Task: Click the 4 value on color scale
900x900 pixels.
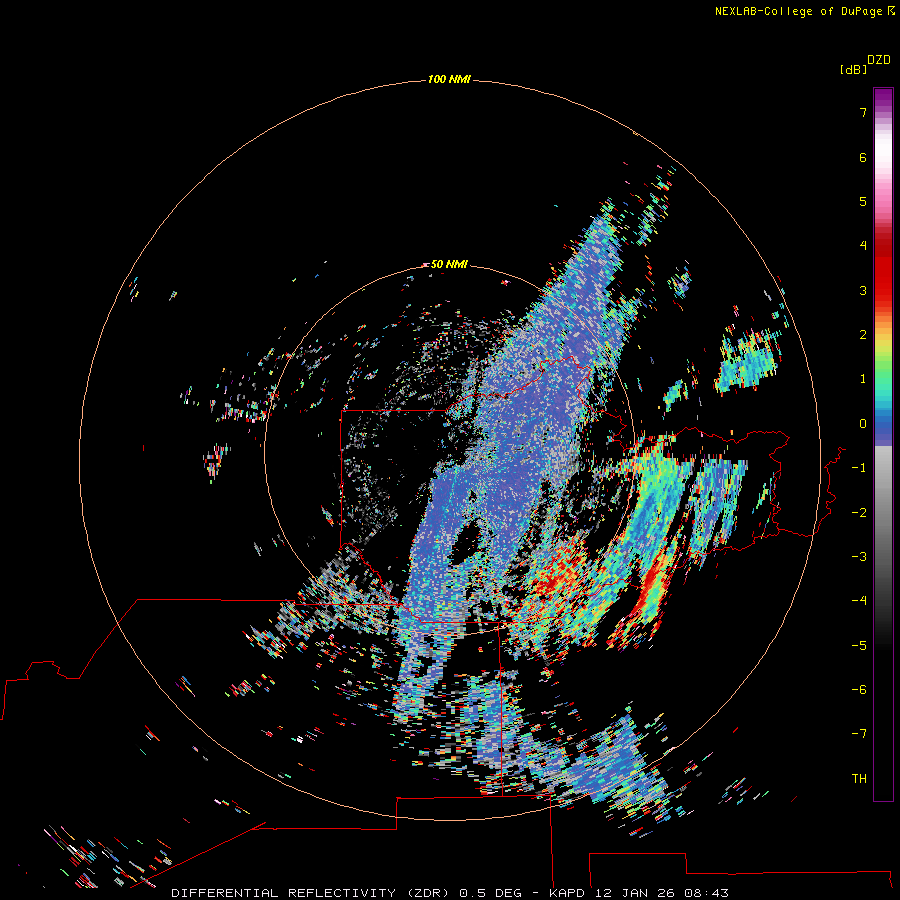Action: click(x=863, y=246)
